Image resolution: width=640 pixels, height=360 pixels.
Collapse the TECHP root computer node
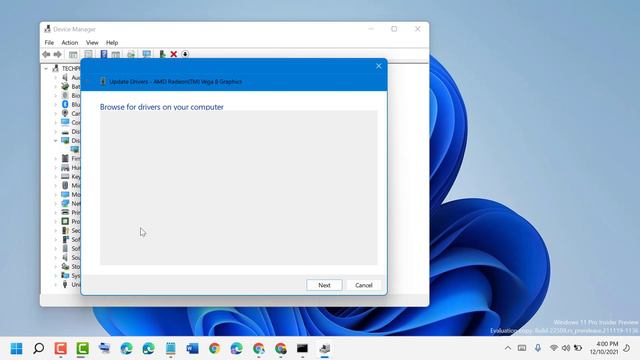[x=46, y=69]
